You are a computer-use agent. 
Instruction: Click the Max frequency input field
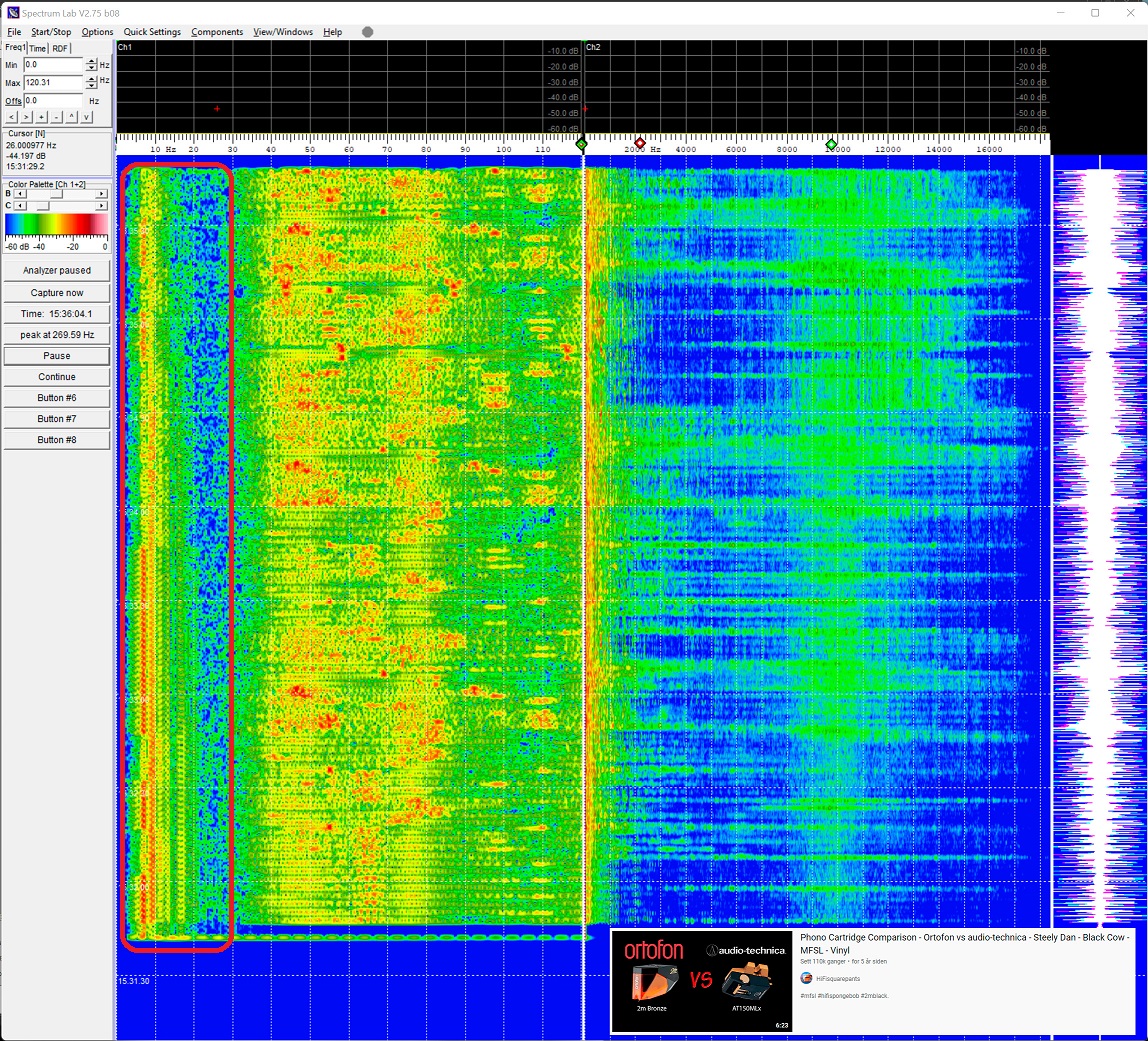52,83
